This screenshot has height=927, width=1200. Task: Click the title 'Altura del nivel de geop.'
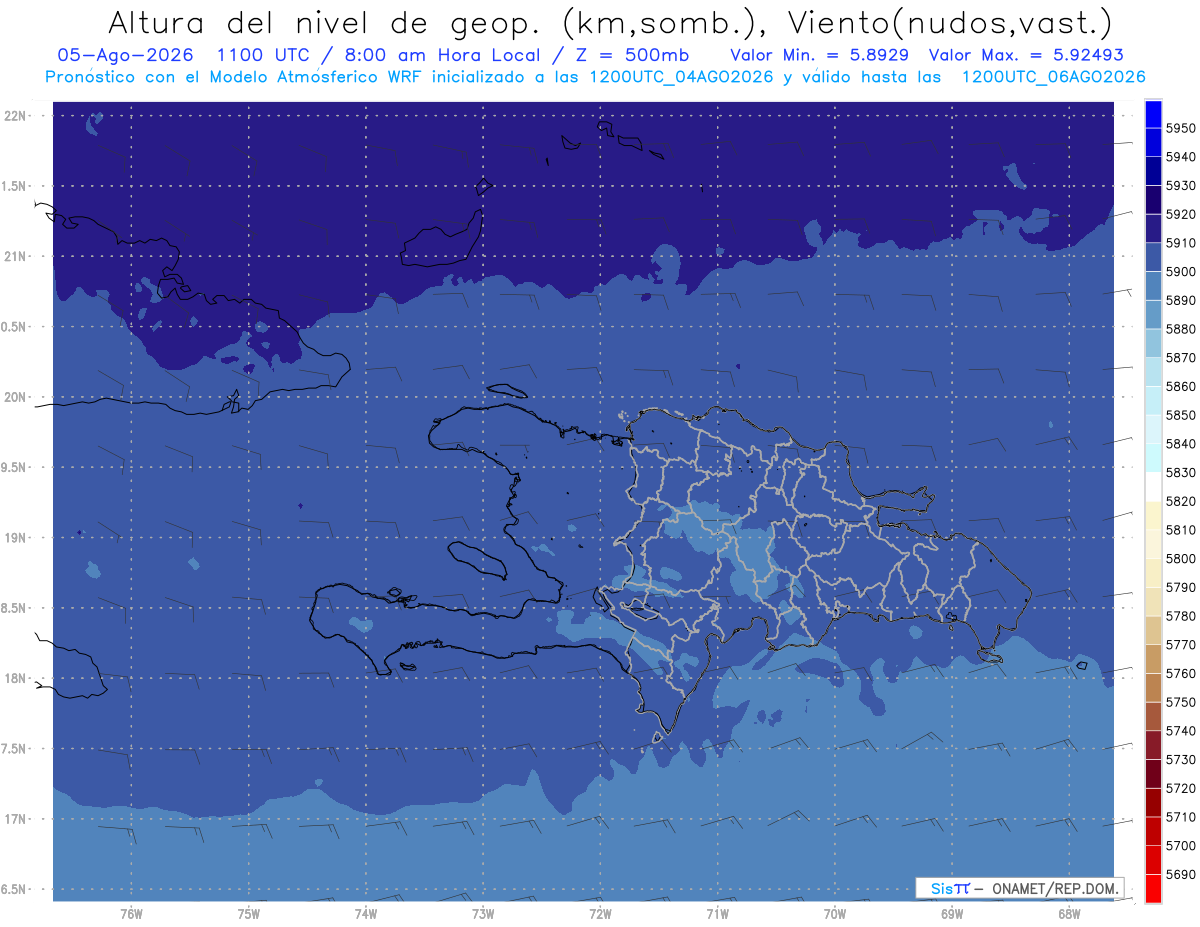point(322,22)
